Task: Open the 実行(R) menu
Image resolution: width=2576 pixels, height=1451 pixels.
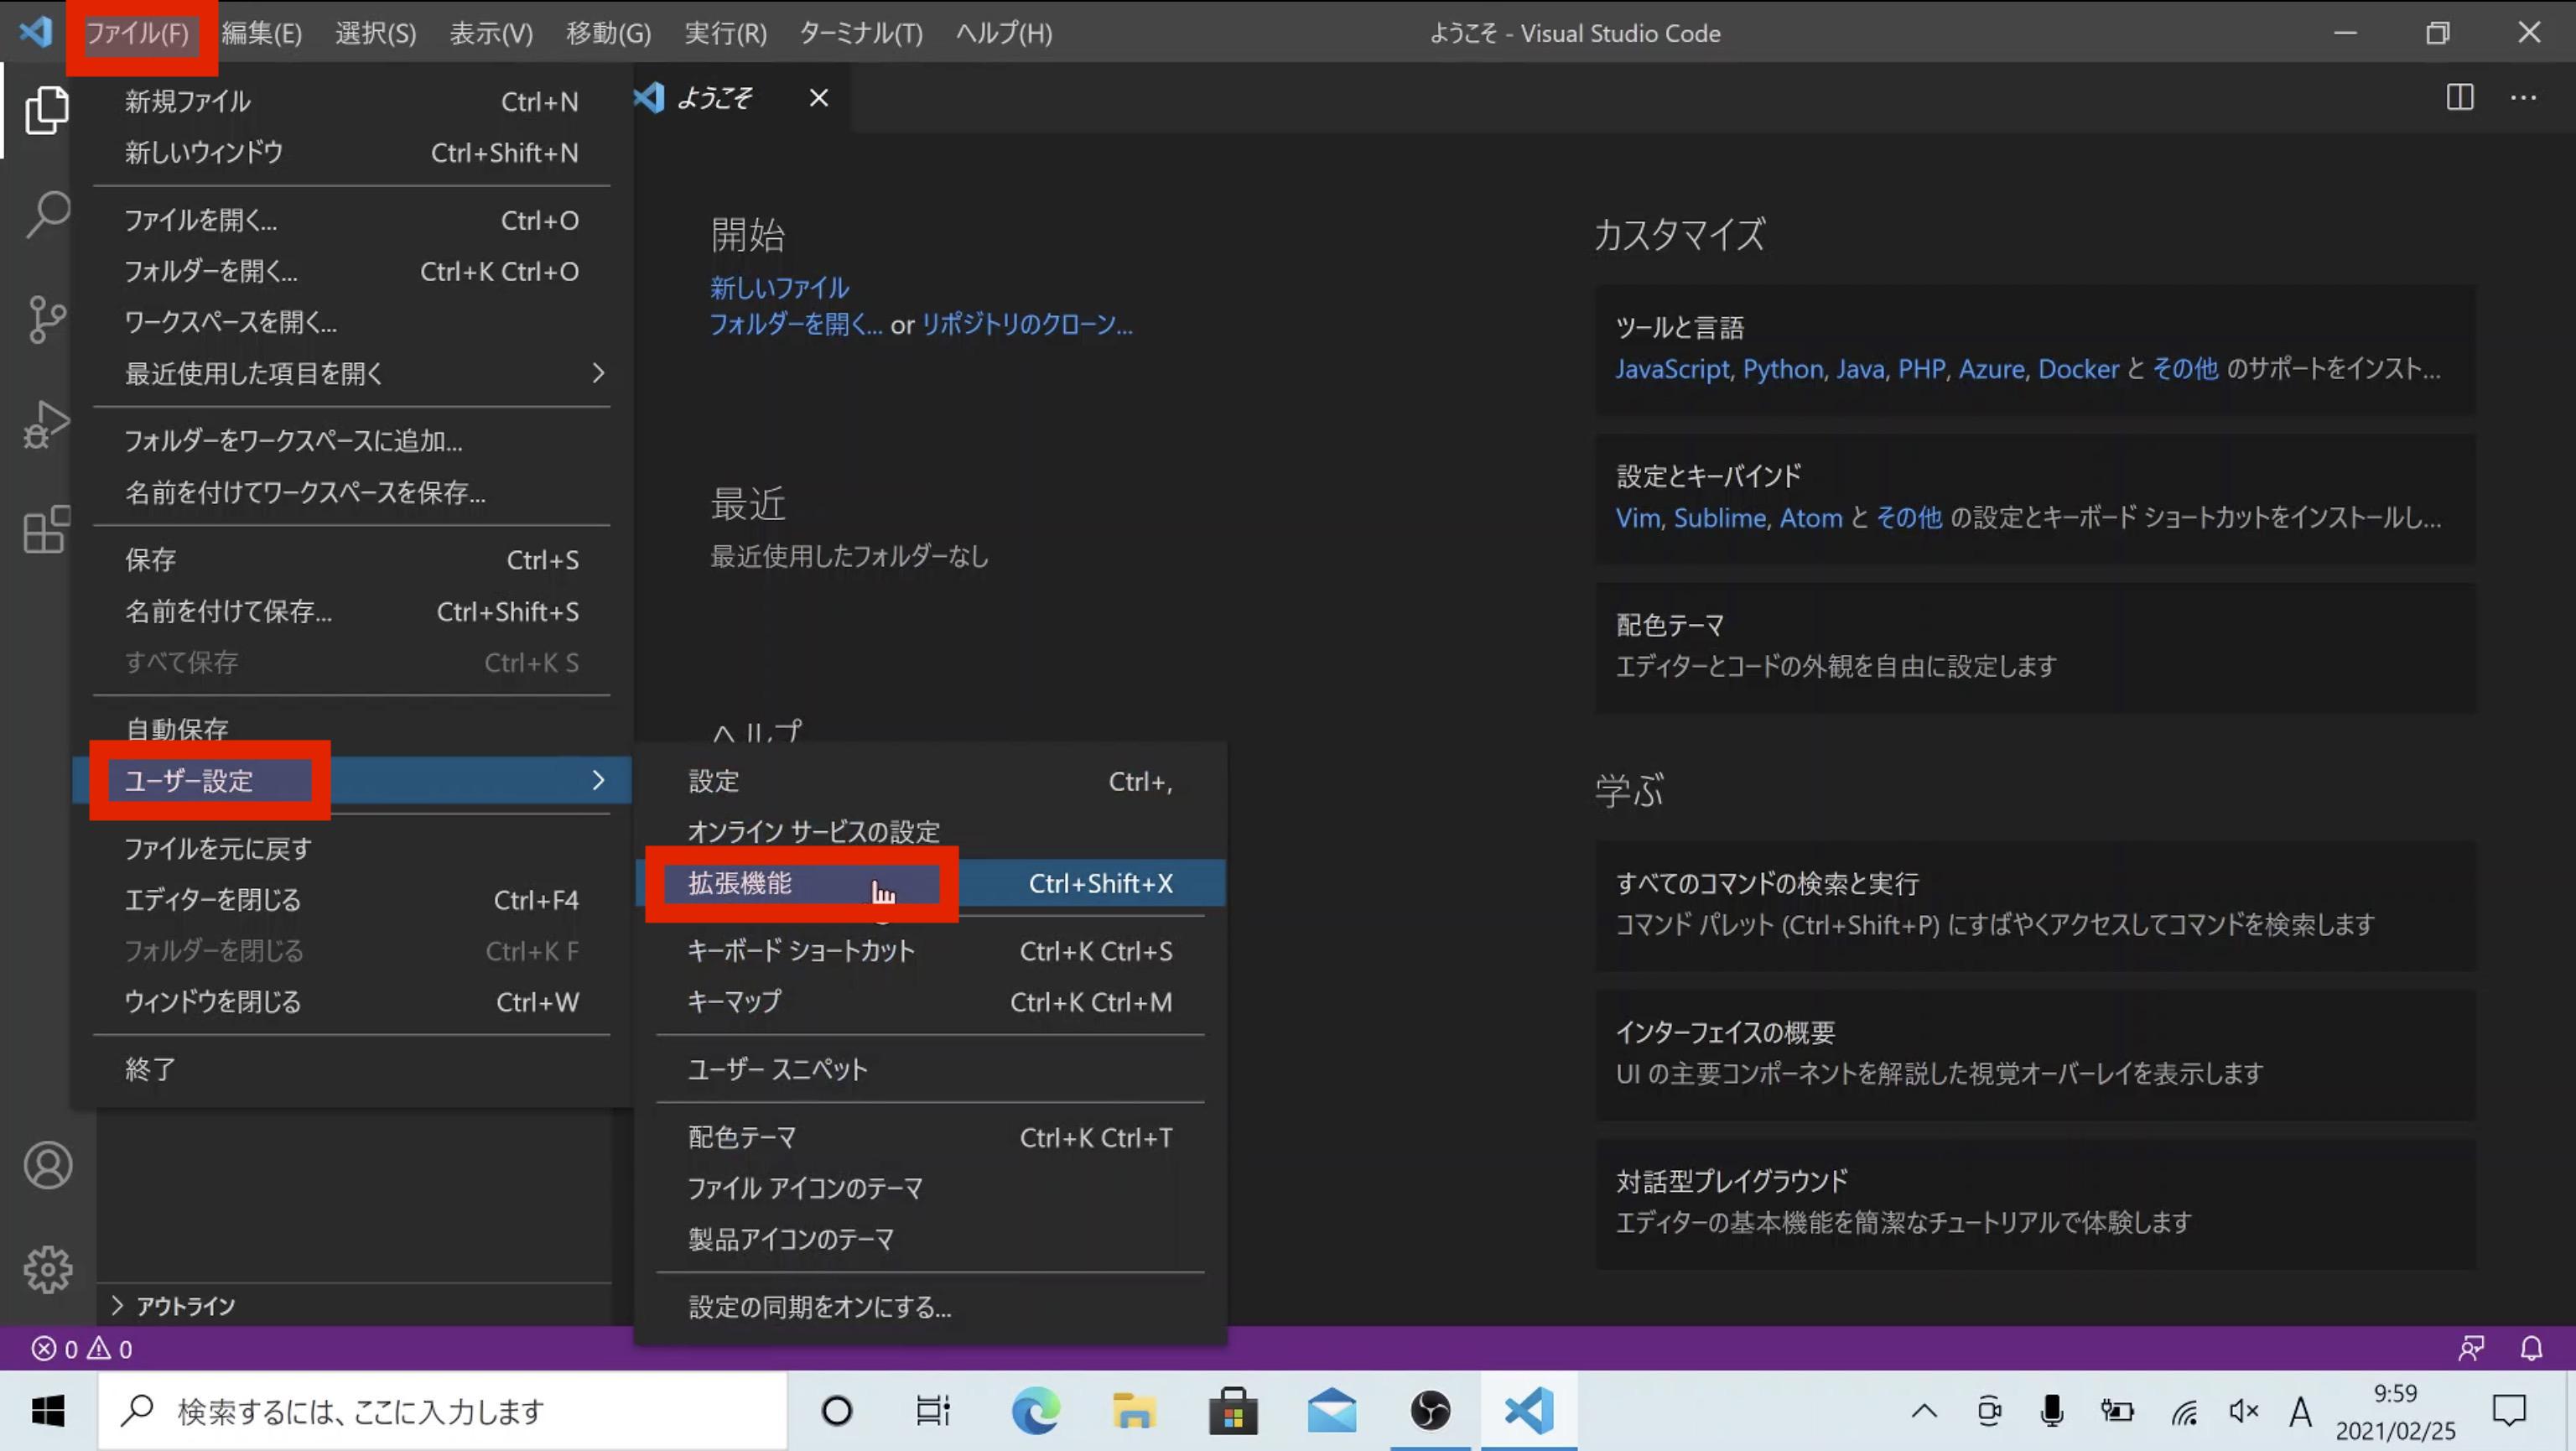Action: pos(725,33)
